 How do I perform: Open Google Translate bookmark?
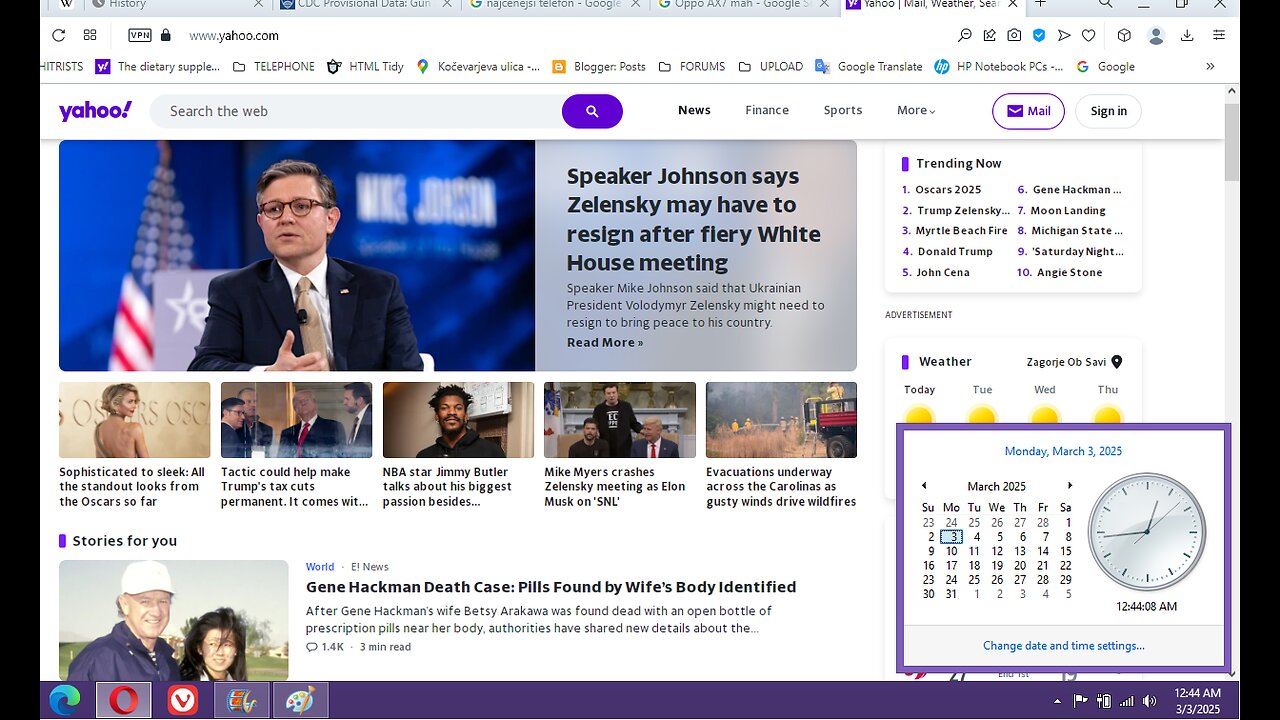868,67
